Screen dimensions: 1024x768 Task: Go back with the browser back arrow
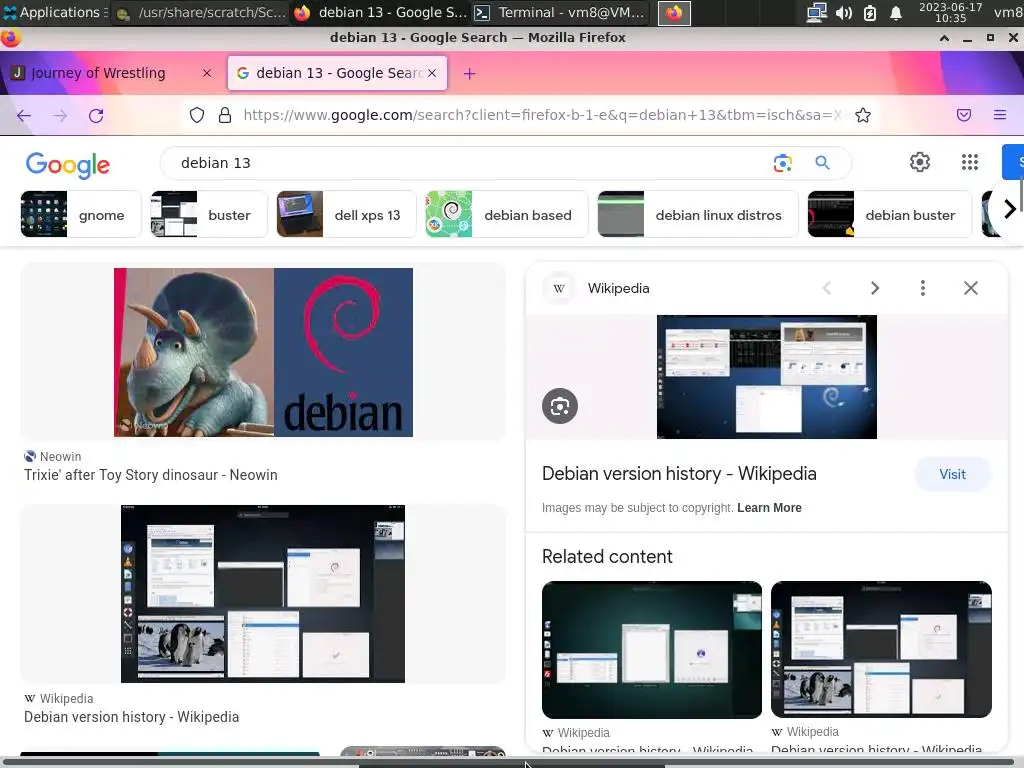(x=24, y=116)
